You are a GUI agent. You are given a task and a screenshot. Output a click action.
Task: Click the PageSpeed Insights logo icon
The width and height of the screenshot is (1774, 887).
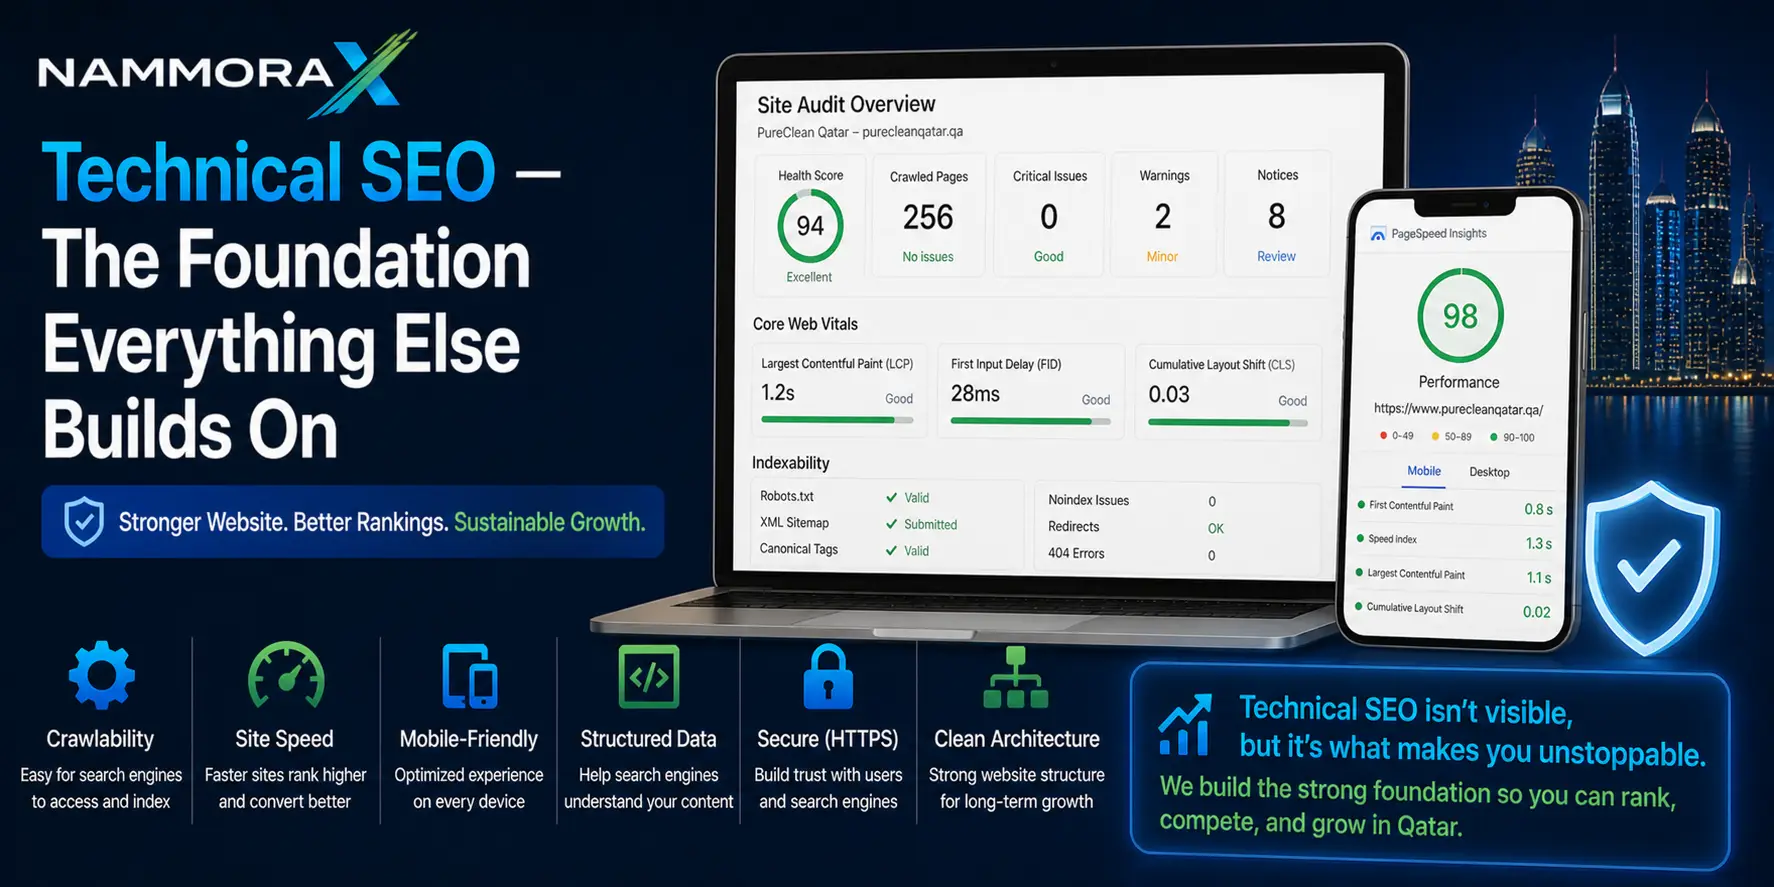point(1378,234)
